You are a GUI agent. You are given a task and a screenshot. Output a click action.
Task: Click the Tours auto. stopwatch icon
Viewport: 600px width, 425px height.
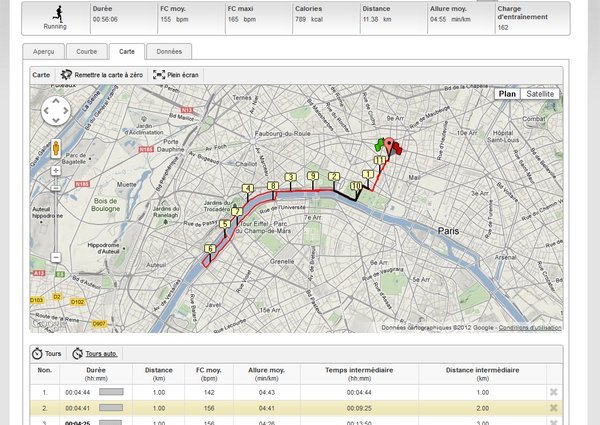point(77,353)
